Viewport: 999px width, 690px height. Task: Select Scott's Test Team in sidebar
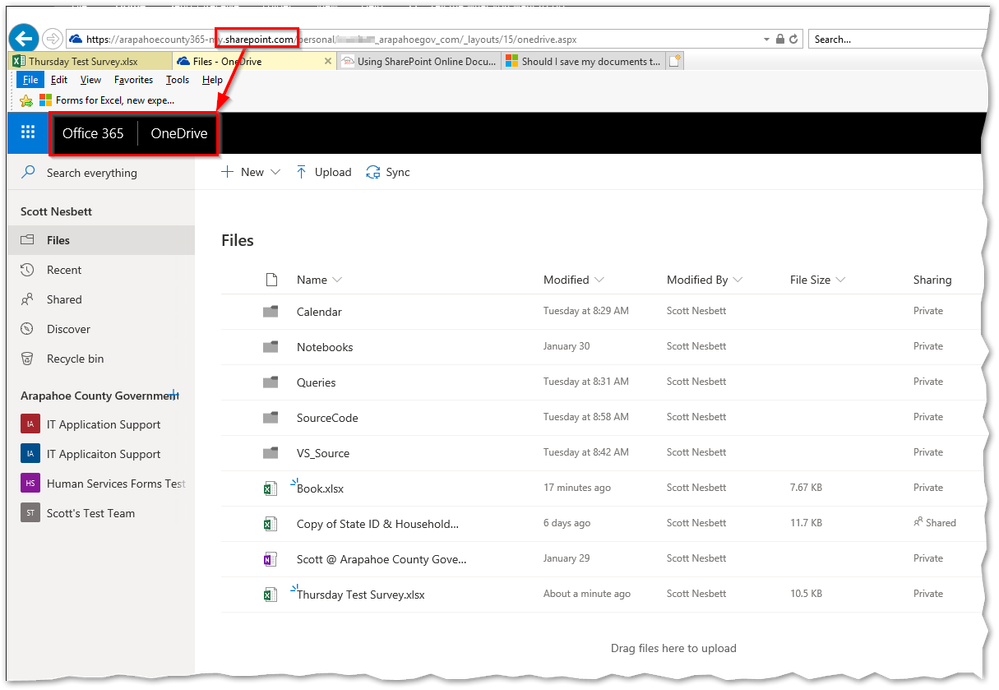90,513
